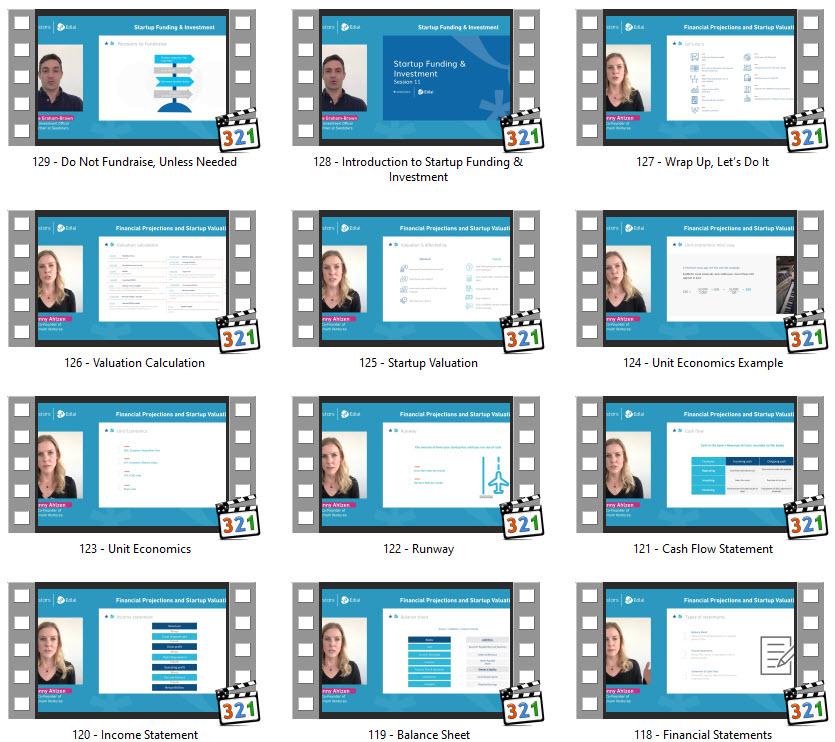This screenshot has width=835, height=742.
Task: Click the 321 clapperboard icon on Balance Sheet
Action: point(522,703)
